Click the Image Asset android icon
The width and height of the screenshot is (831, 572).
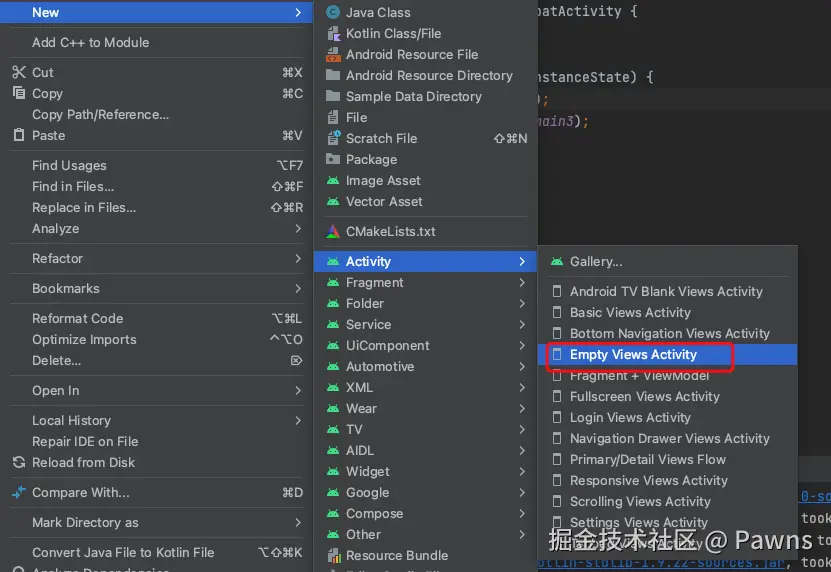tap(333, 181)
